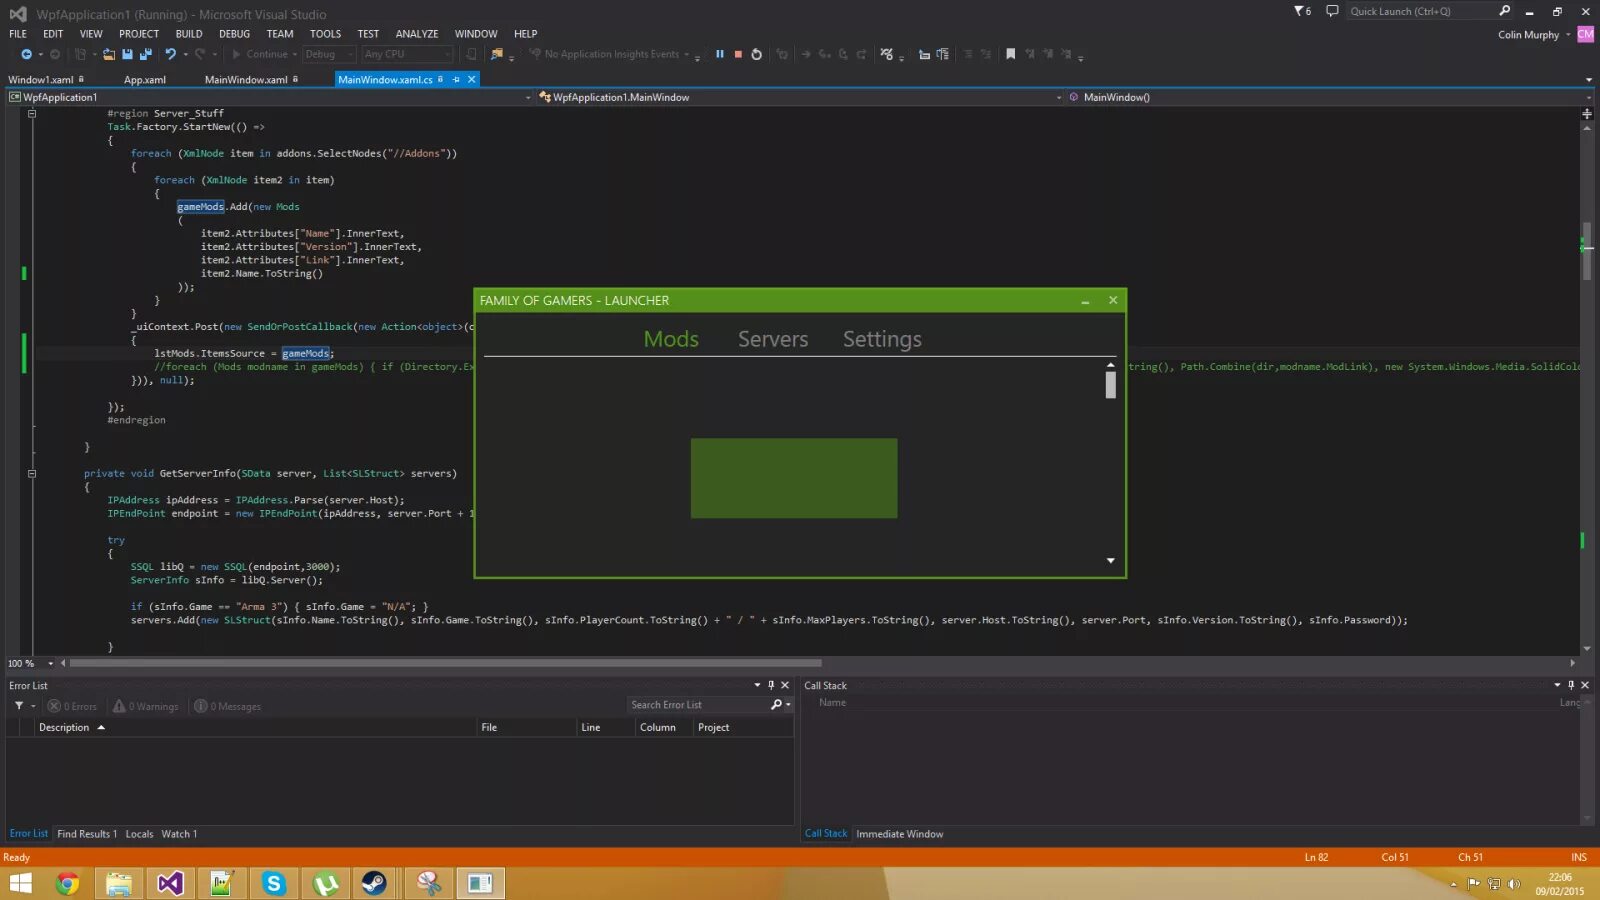Open the document tabs overflow dropdown
1600x900 pixels.
click(1589, 79)
